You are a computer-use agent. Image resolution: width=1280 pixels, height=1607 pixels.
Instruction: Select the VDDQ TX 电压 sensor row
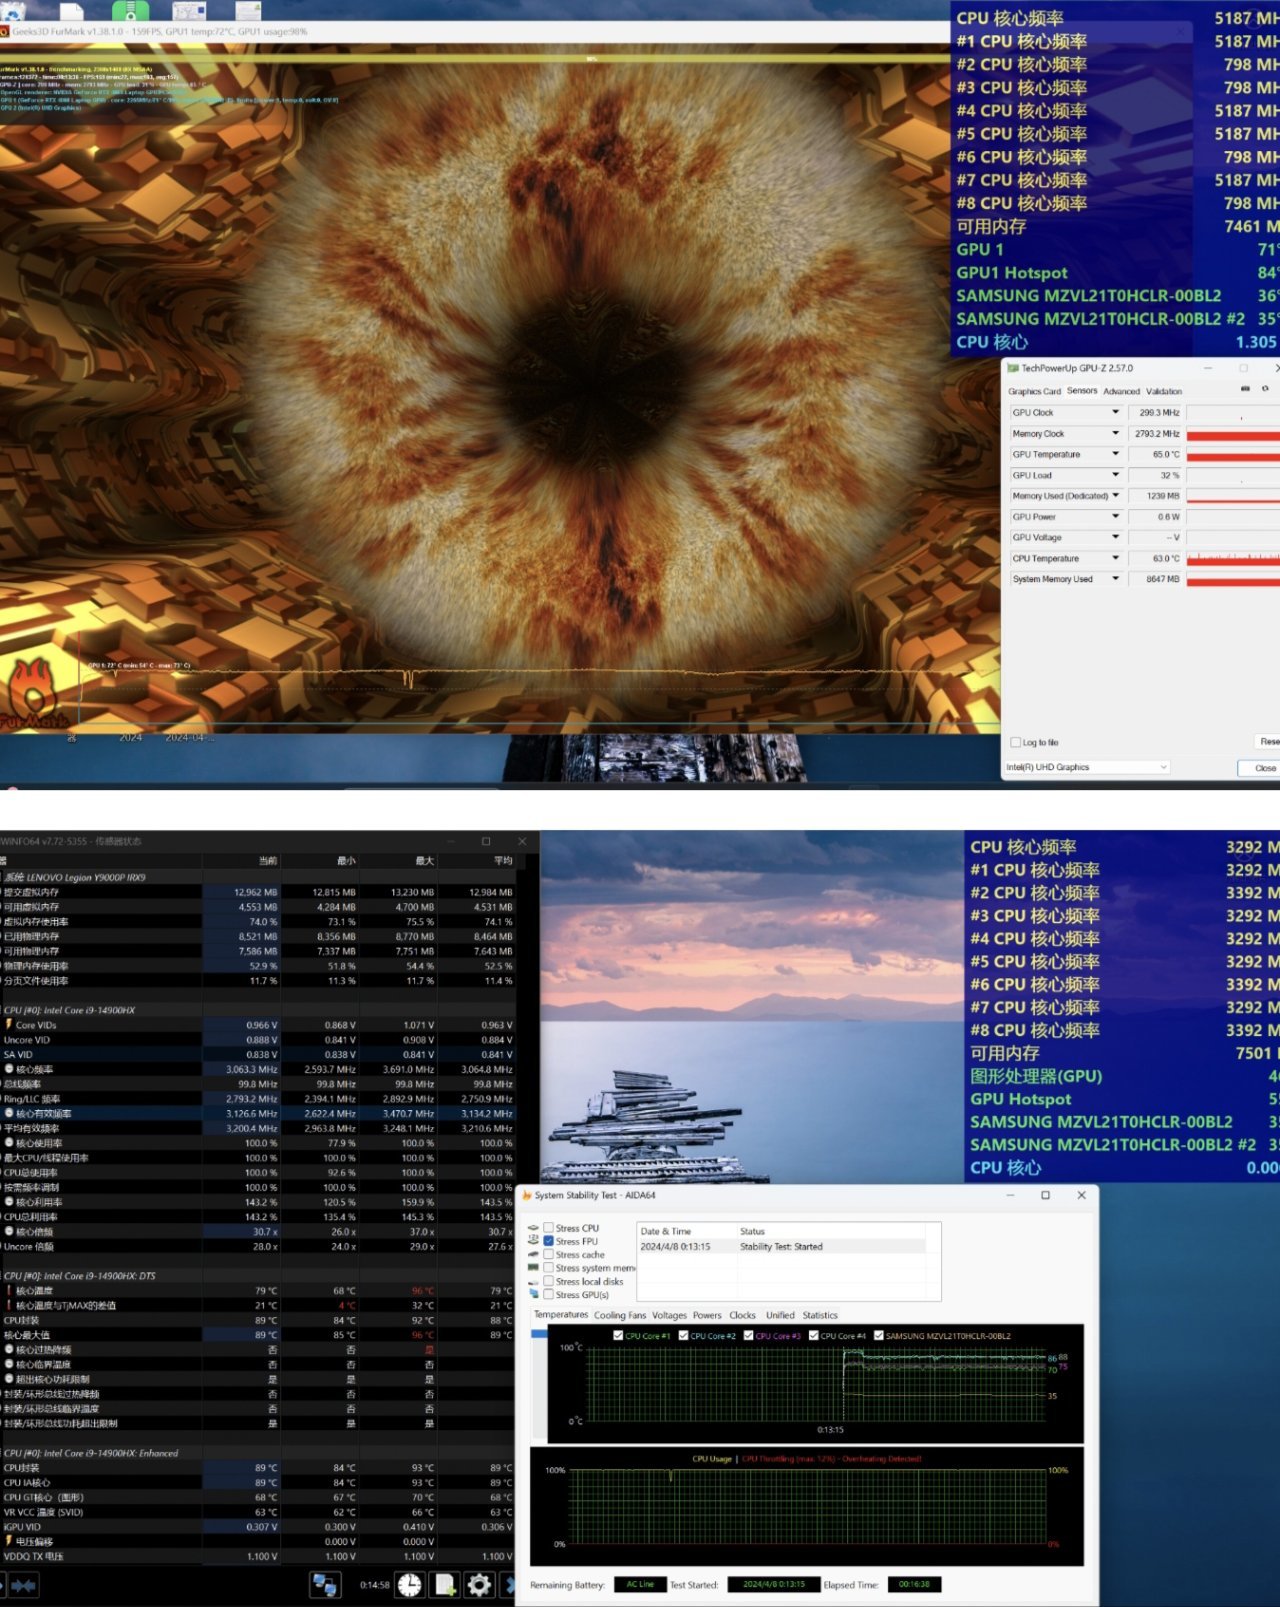pos(260,1556)
